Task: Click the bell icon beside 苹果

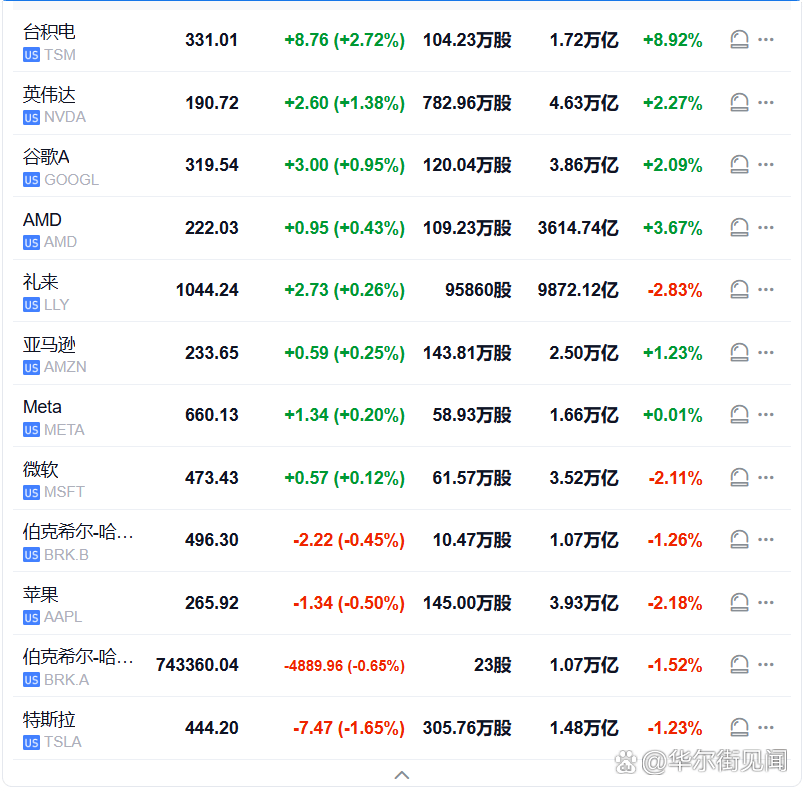Action: click(x=739, y=602)
